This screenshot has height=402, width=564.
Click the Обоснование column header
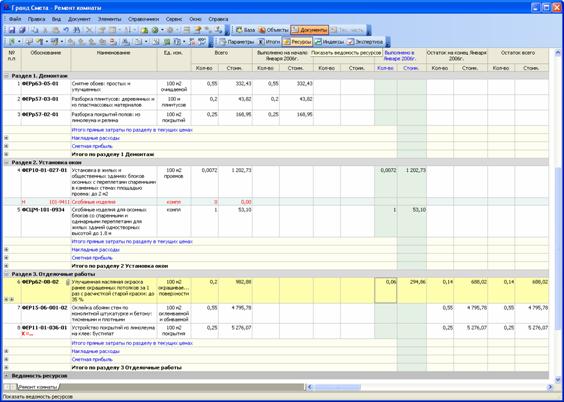coord(46,59)
